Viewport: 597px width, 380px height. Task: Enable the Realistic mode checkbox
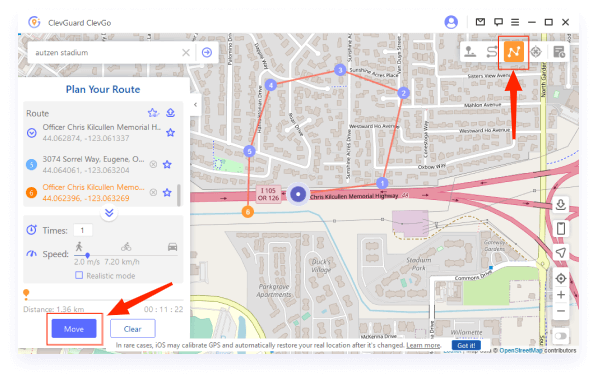(79, 275)
